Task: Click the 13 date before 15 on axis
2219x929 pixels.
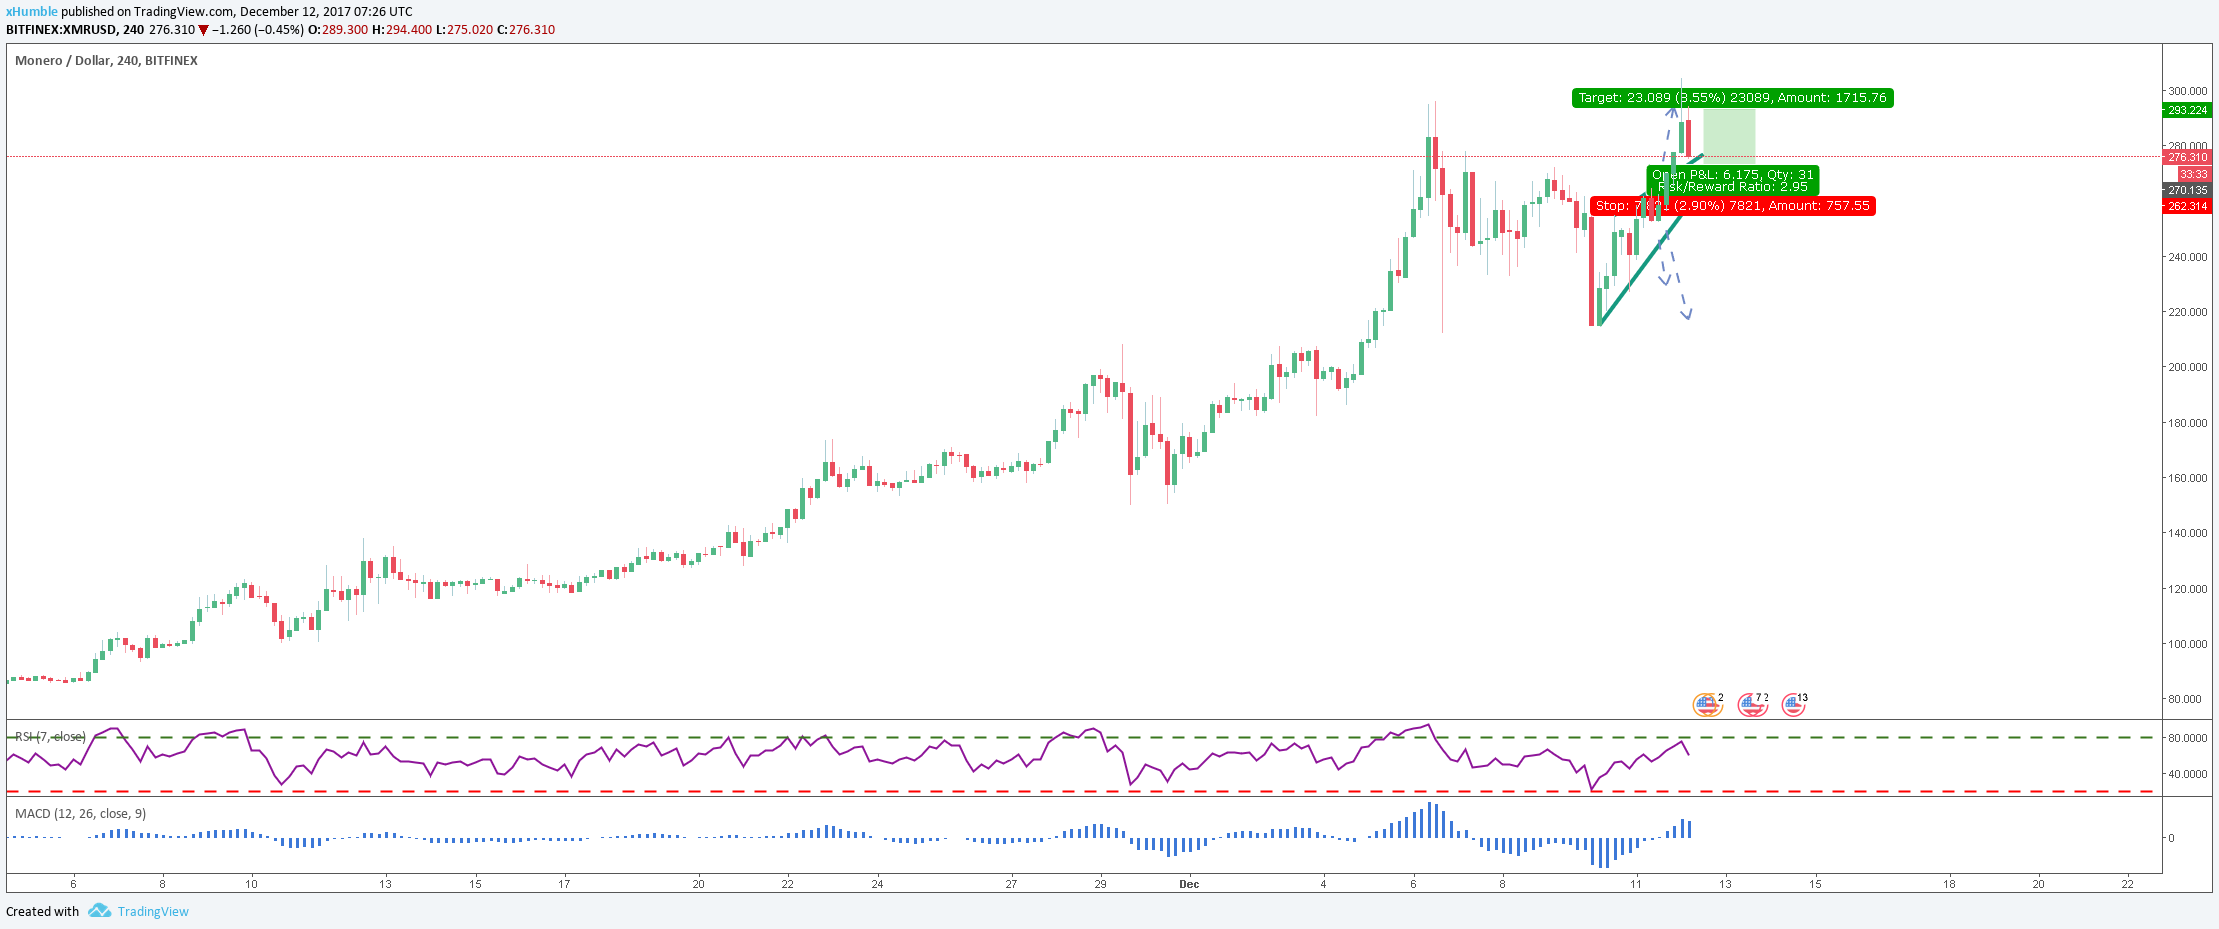Action: (x=1725, y=884)
